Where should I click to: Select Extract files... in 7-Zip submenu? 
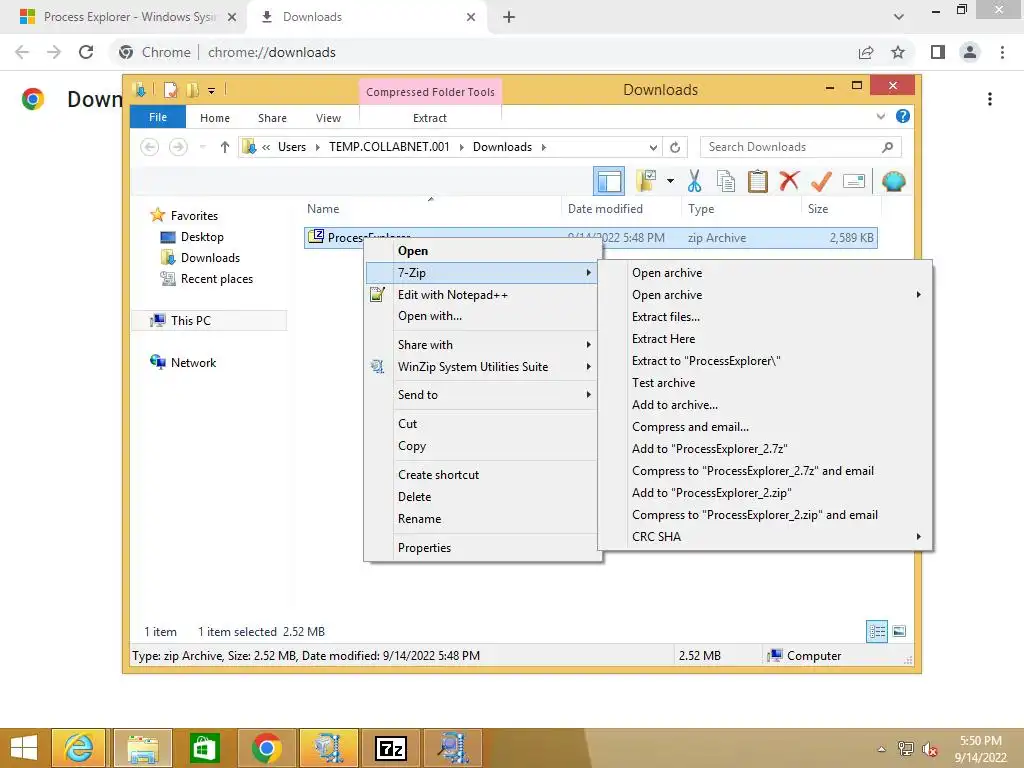(x=665, y=317)
